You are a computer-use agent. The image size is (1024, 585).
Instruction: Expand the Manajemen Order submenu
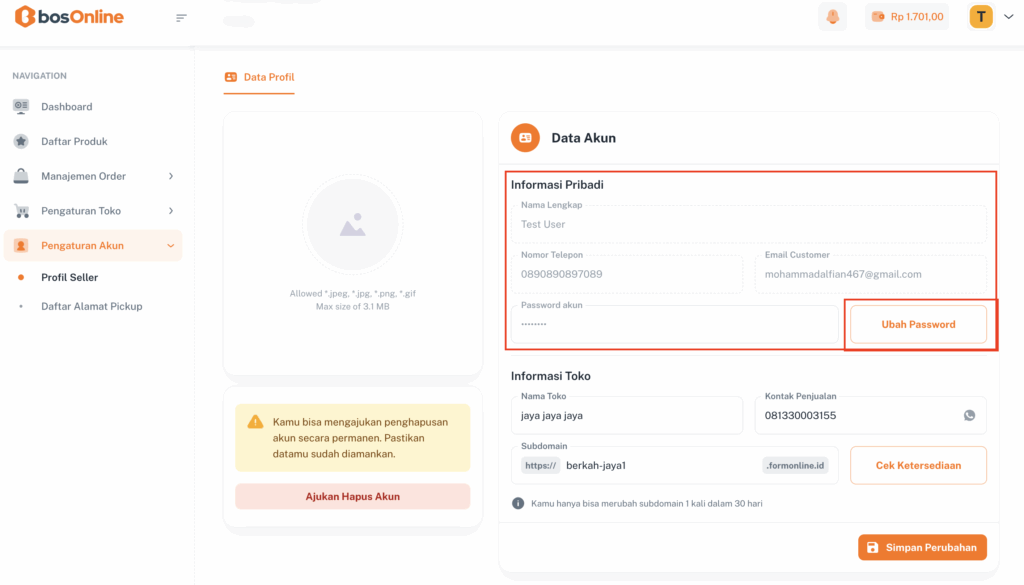coord(93,176)
